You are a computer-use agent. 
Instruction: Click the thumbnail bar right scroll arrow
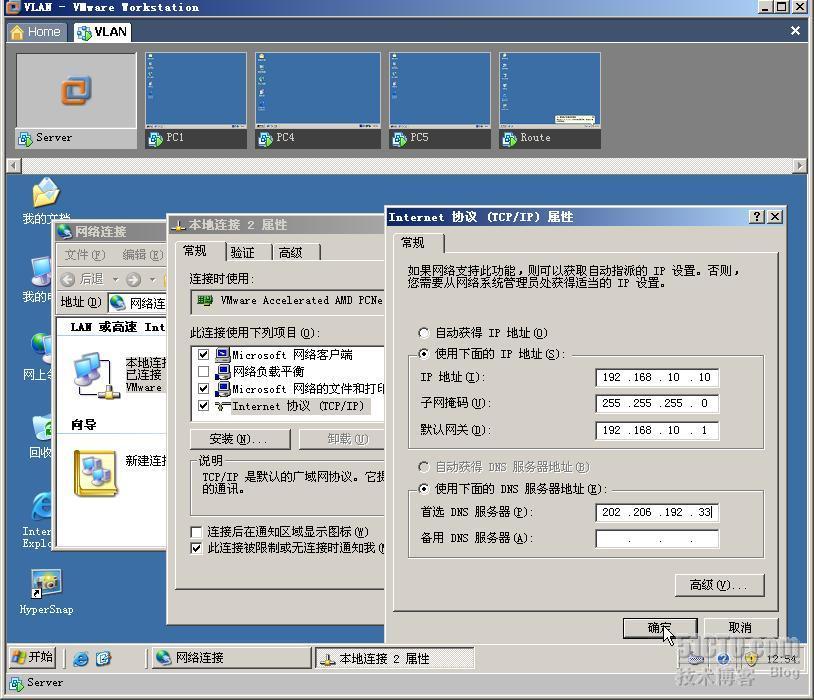(800, 166)
